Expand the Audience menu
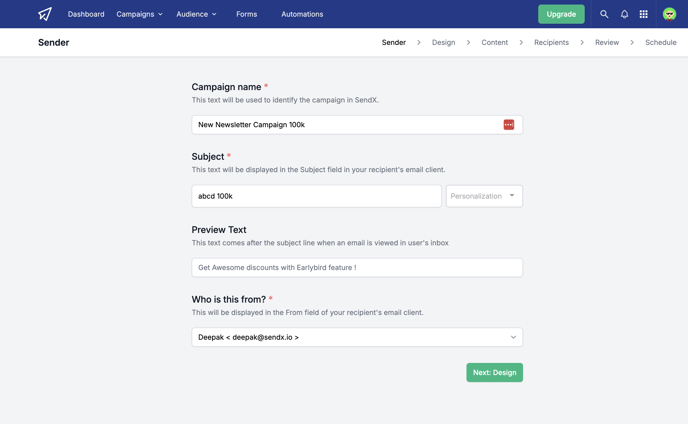688x424 pixels. pos(196,14)
